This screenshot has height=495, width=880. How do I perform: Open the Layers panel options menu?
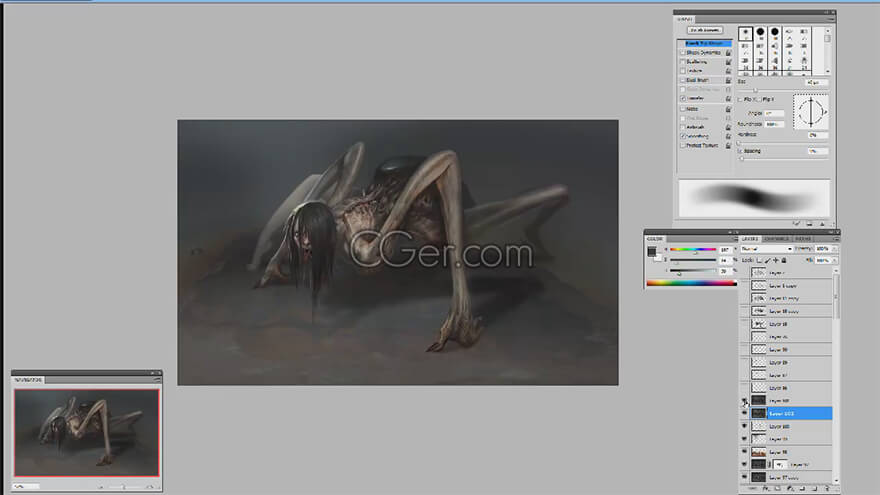[836, 239]
